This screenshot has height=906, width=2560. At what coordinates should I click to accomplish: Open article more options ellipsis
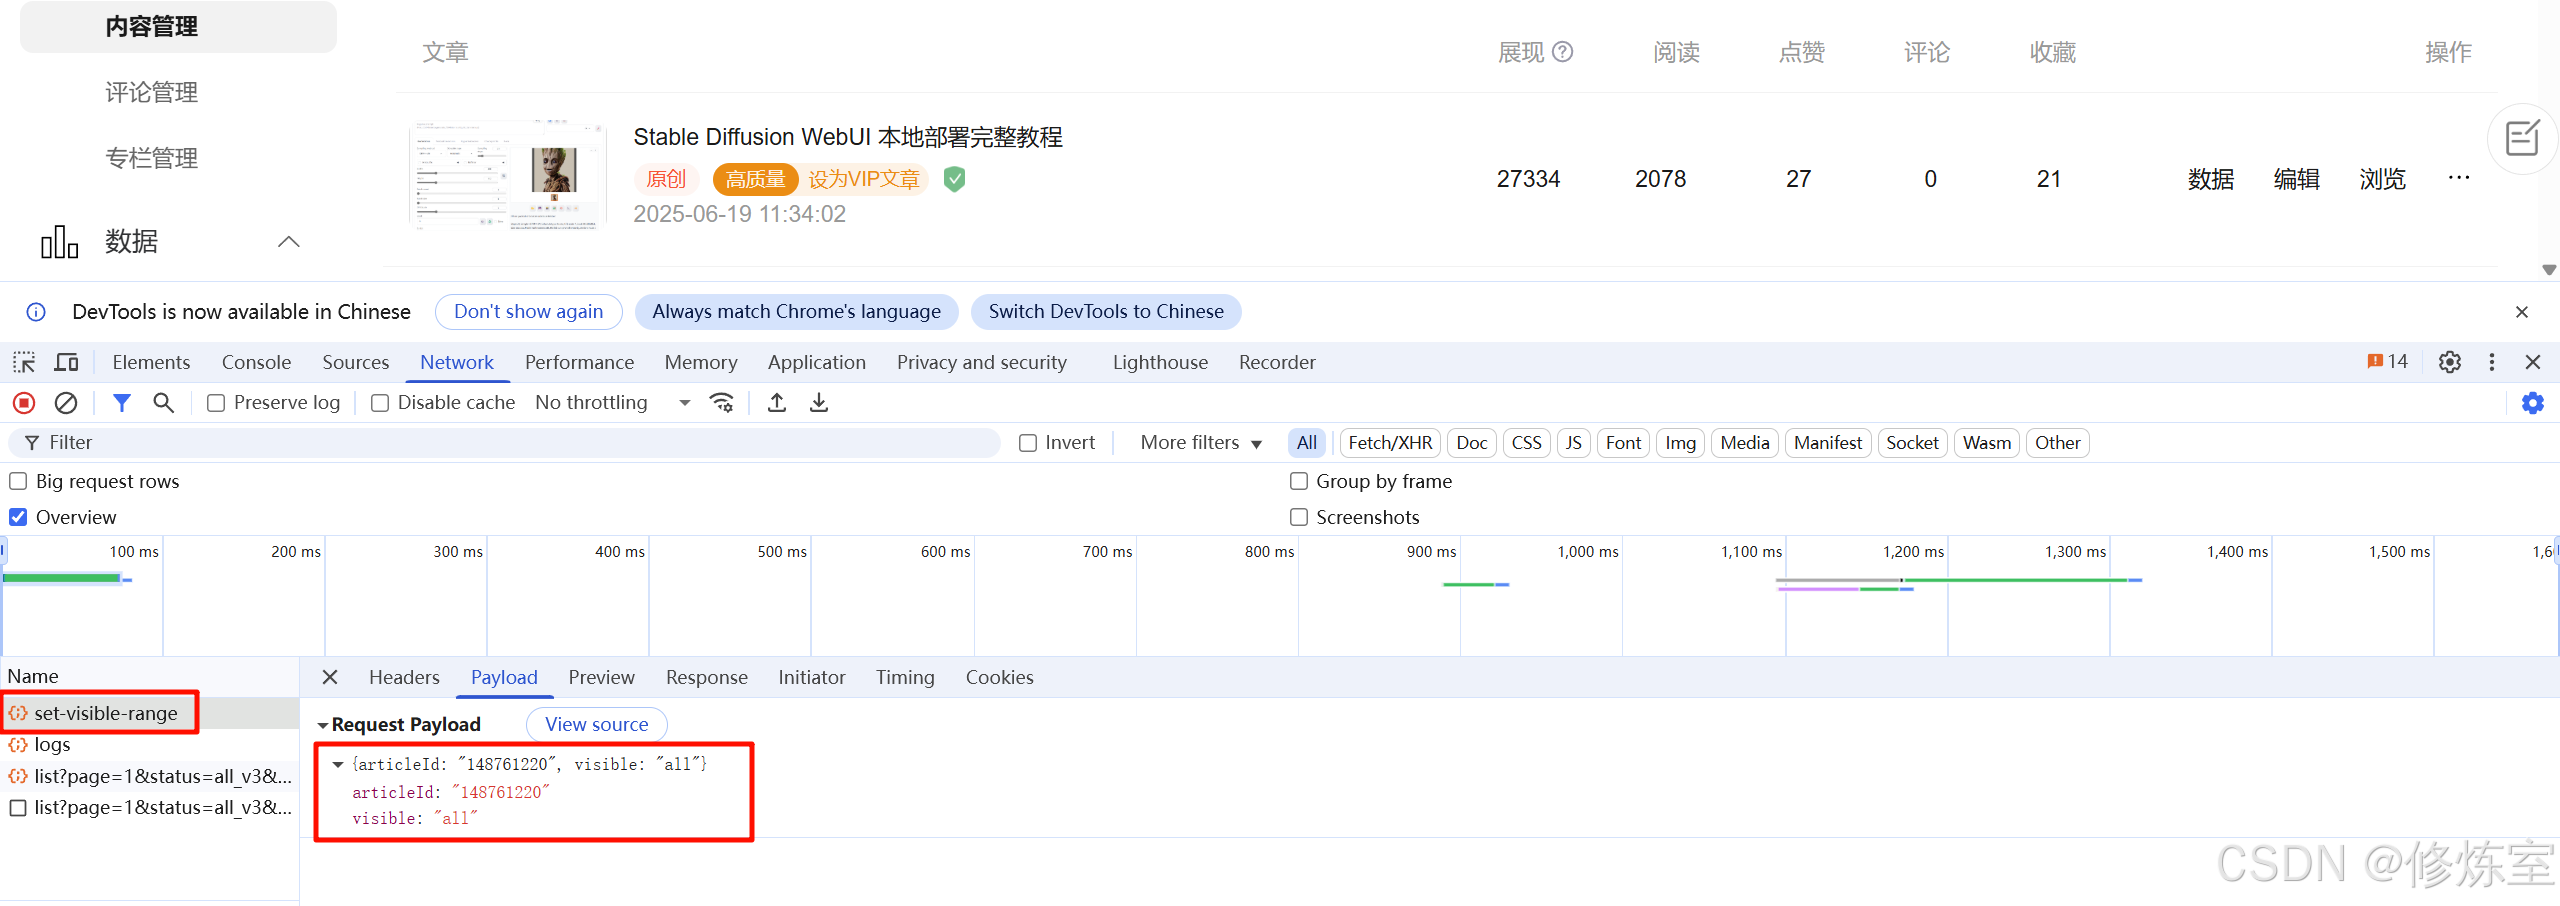click(2459, 178)
